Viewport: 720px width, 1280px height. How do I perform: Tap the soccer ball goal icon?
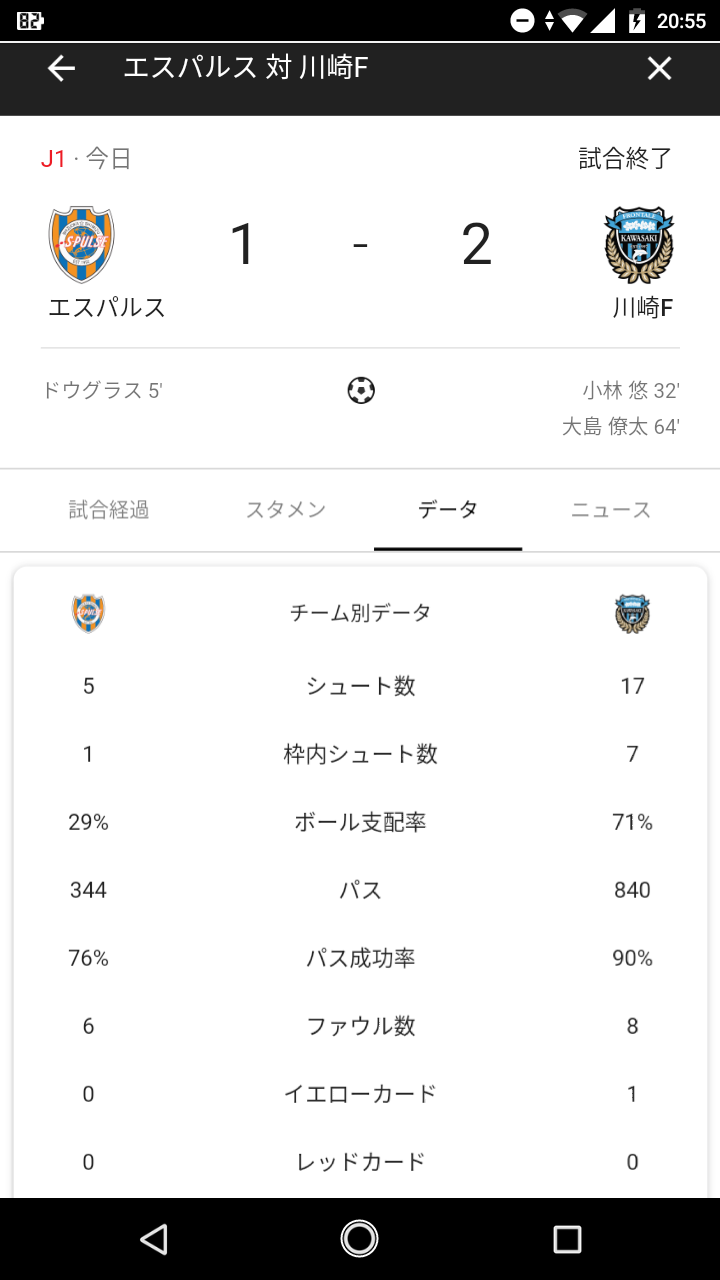pos(361,390)
